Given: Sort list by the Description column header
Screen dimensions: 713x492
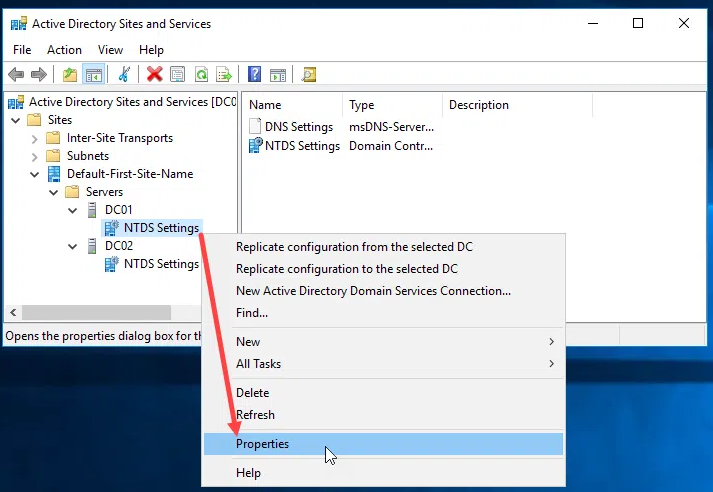Looking at the screenshot, I should point(517,105).
